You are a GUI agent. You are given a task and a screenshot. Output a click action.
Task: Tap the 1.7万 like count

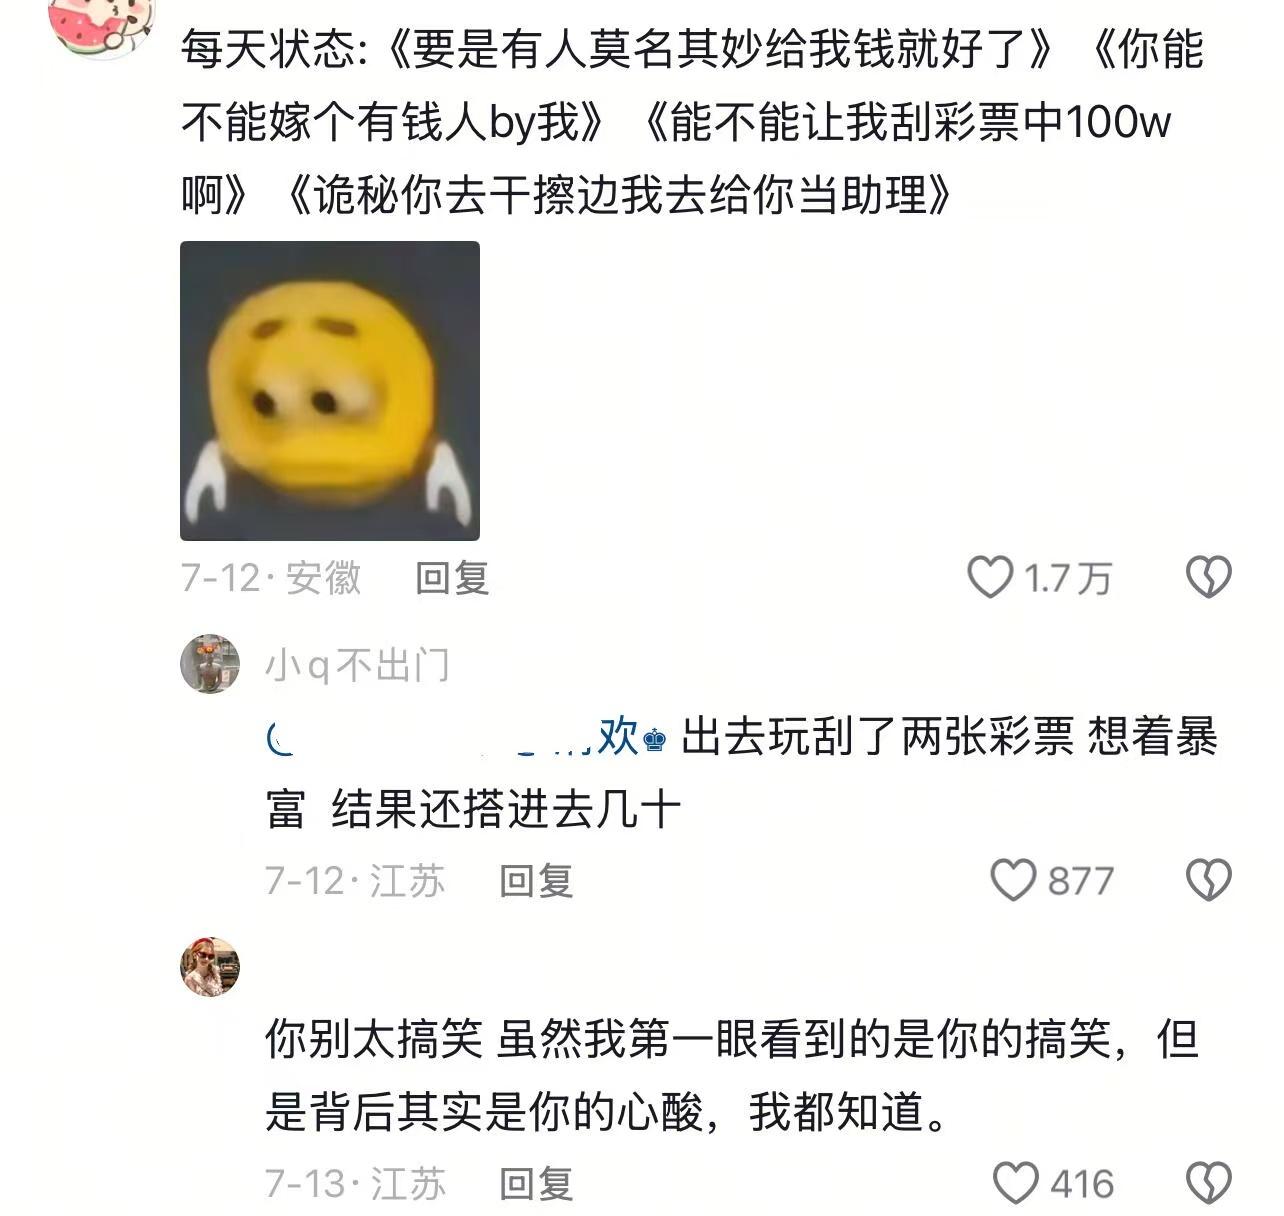pyautogui.click(x=1068, y=578)
